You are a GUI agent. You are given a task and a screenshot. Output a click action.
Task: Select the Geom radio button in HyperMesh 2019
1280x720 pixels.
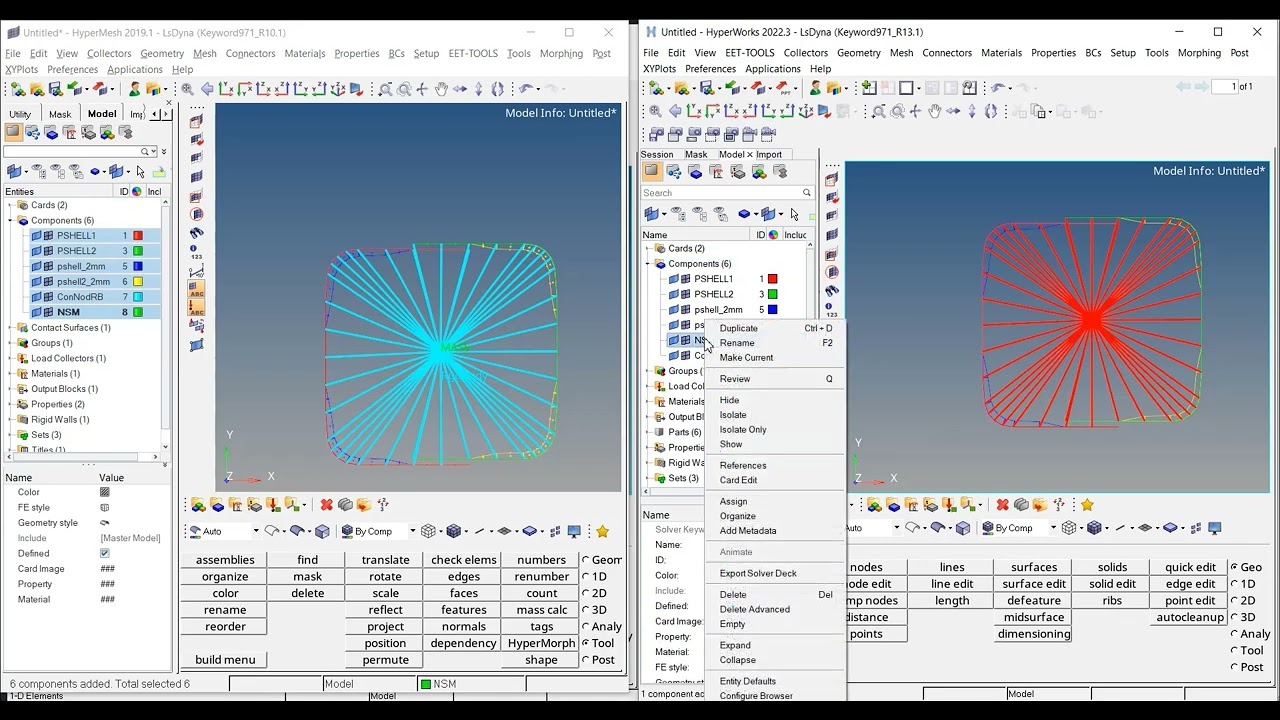pos(586,560)
